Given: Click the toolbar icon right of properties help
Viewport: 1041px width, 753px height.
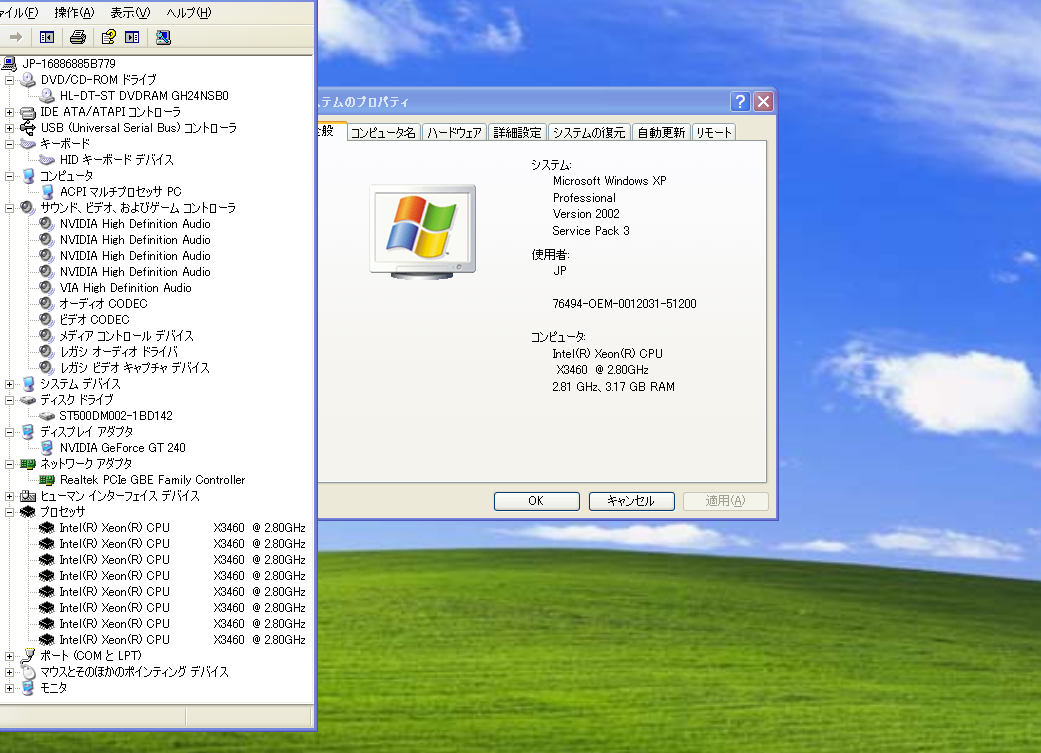Looking at the screenshot, I should point(132,37).
